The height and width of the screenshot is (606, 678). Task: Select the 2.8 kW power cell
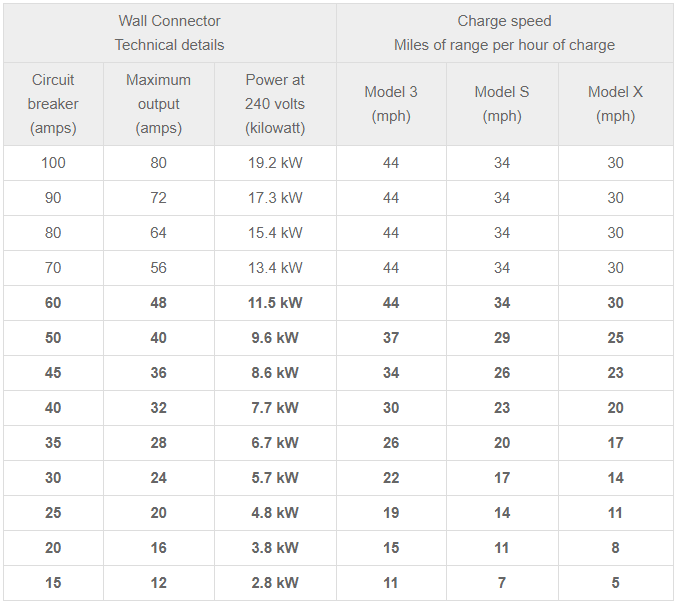pyautogui.click(x=275, y=583)
